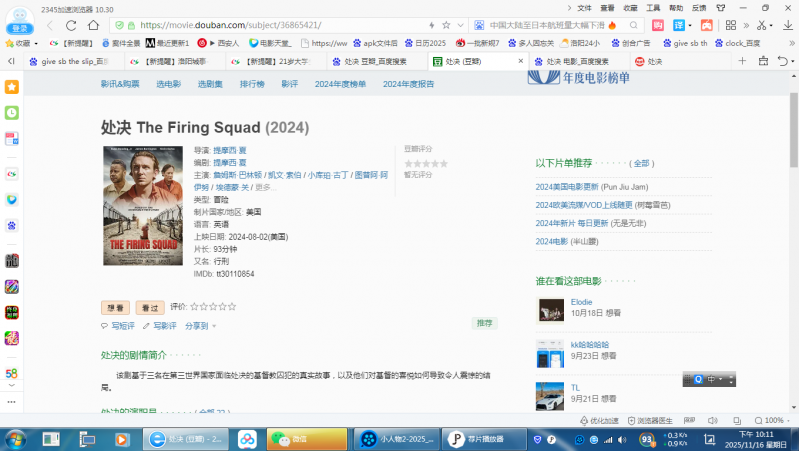Click TL user avatar thumbnail

[x=550, y=396]
